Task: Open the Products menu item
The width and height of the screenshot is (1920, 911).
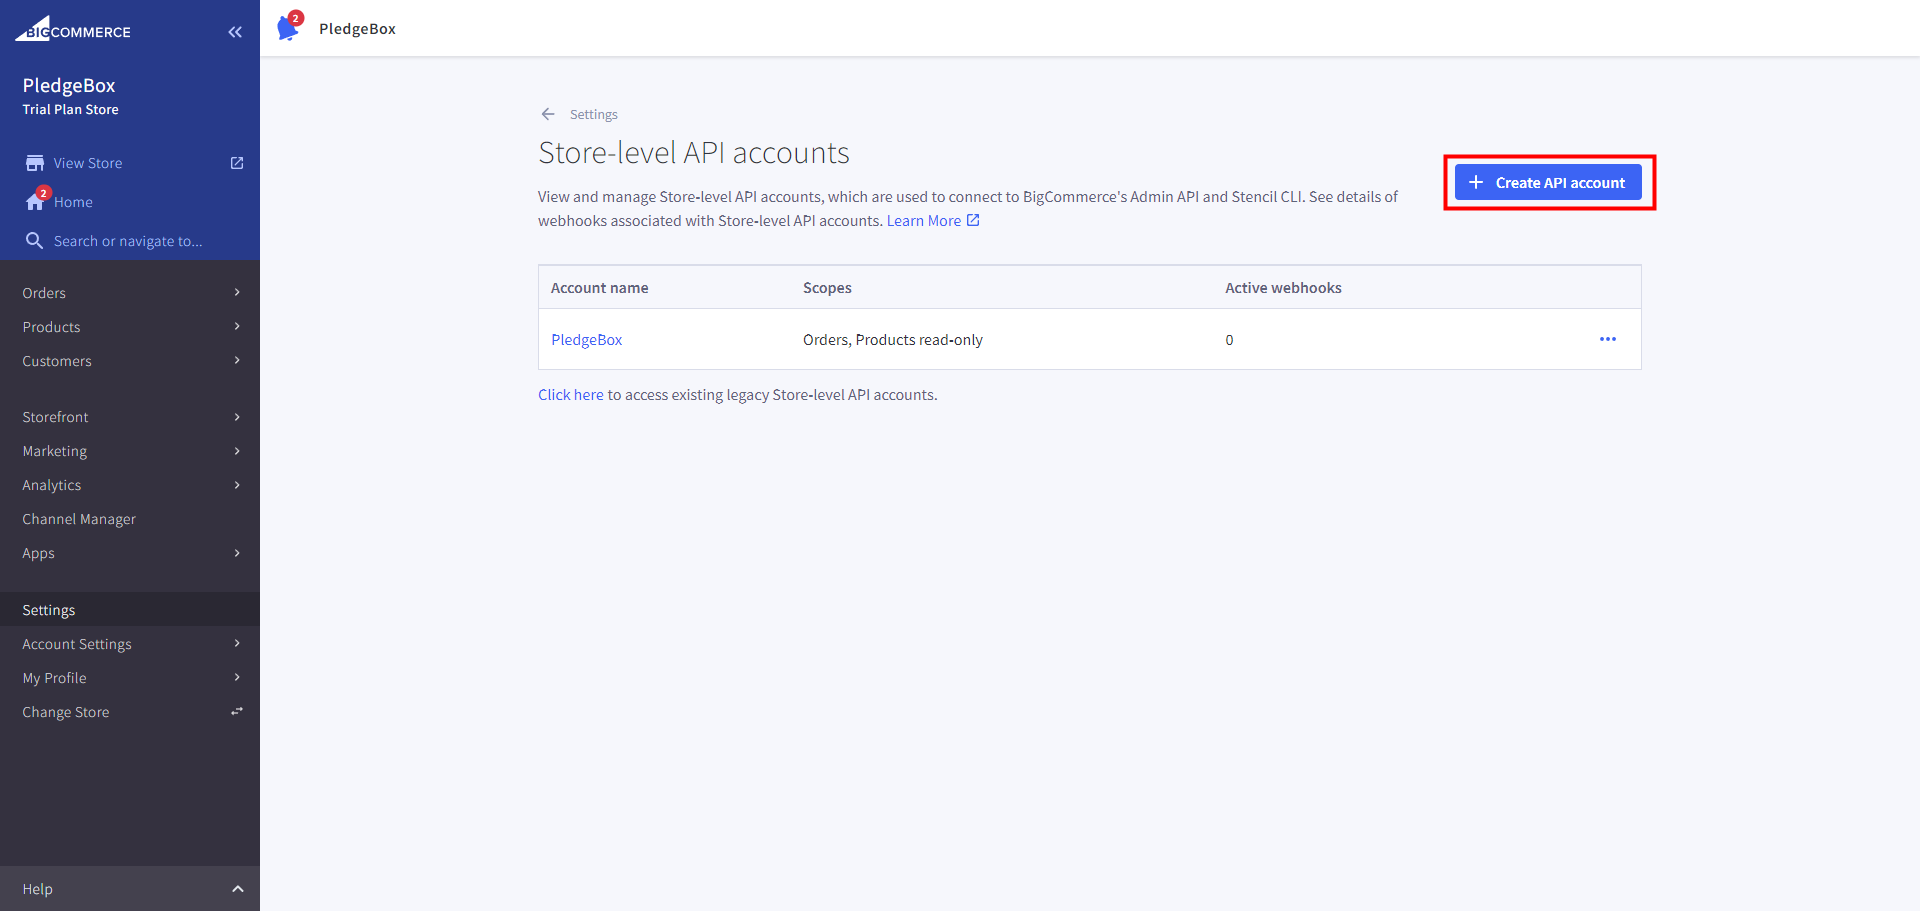Action: point(51,327)
